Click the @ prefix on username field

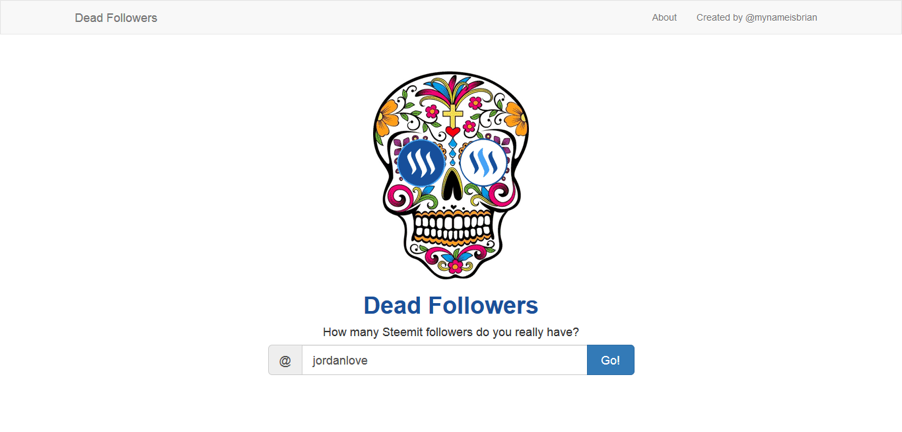tap(285, 360)
